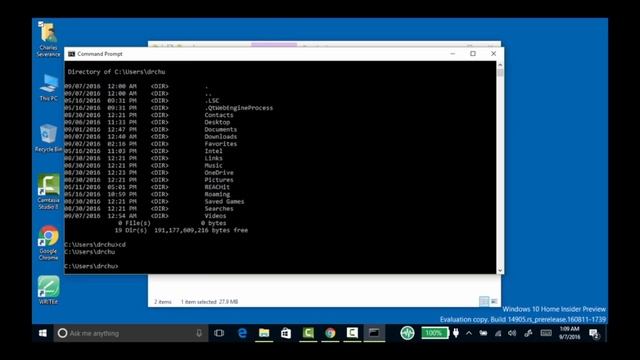Switch to white Camtasia recorder taskbar icon
The image size is (640, 360).
click(x=352, y=333)
